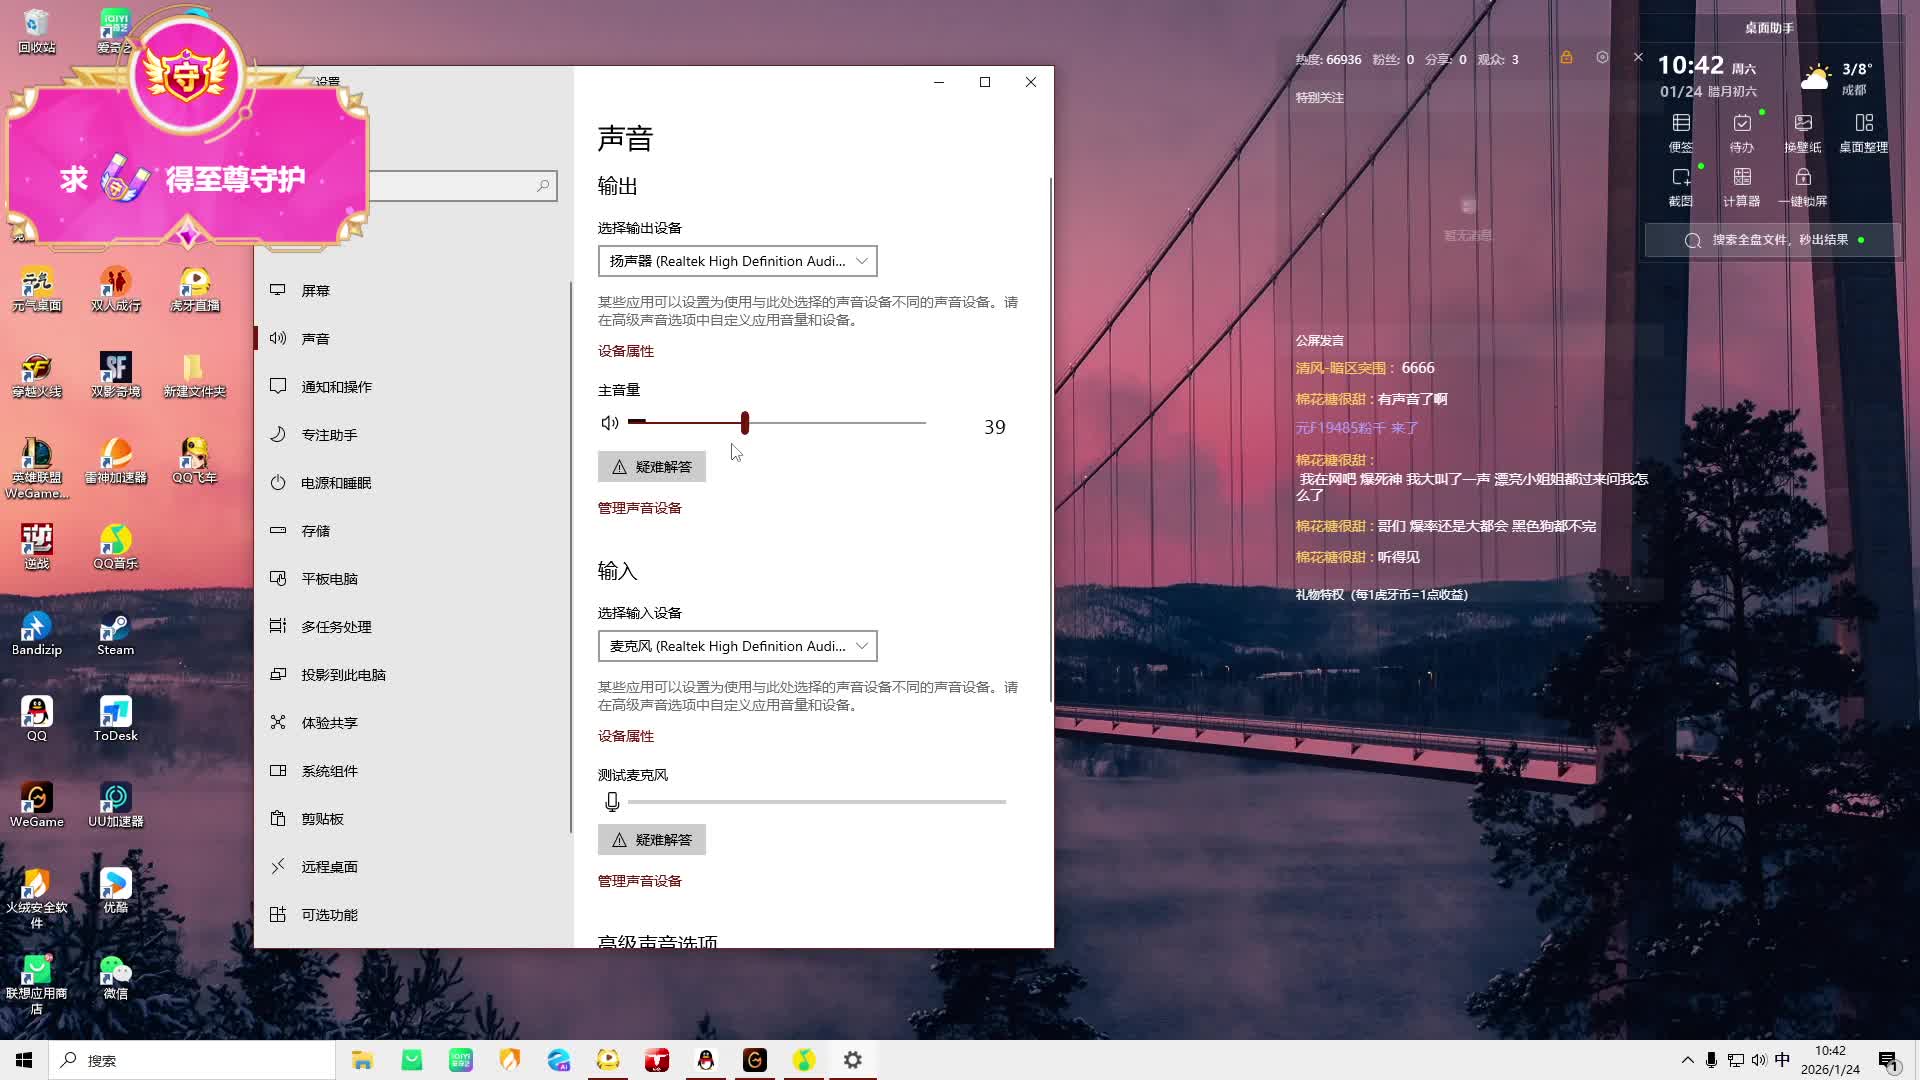Select 屏幕 in the Settings sidebar

click(x=316, y=290)
